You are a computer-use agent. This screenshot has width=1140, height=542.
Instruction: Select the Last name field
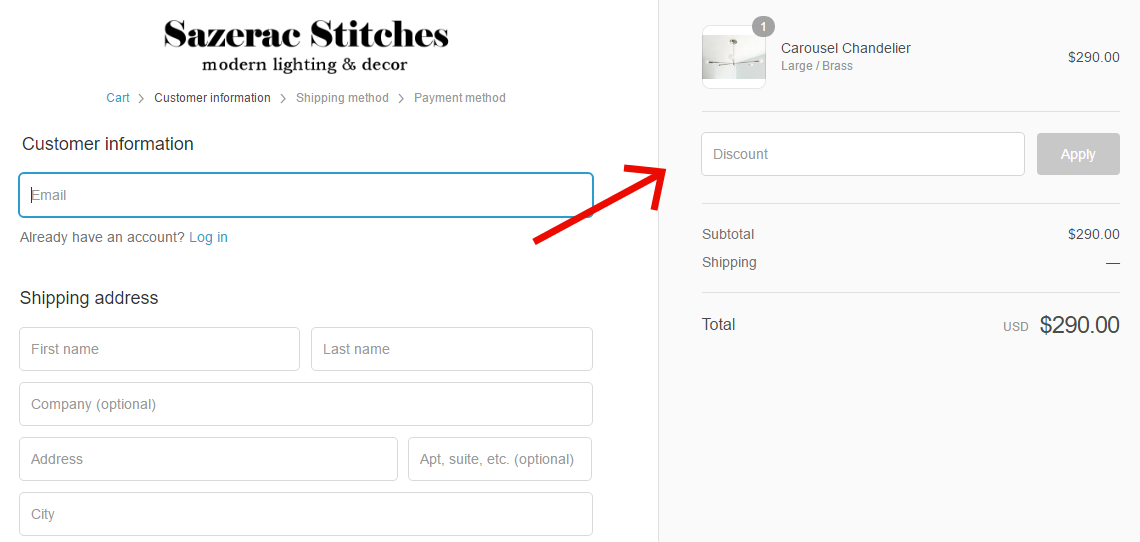(451, 349)
